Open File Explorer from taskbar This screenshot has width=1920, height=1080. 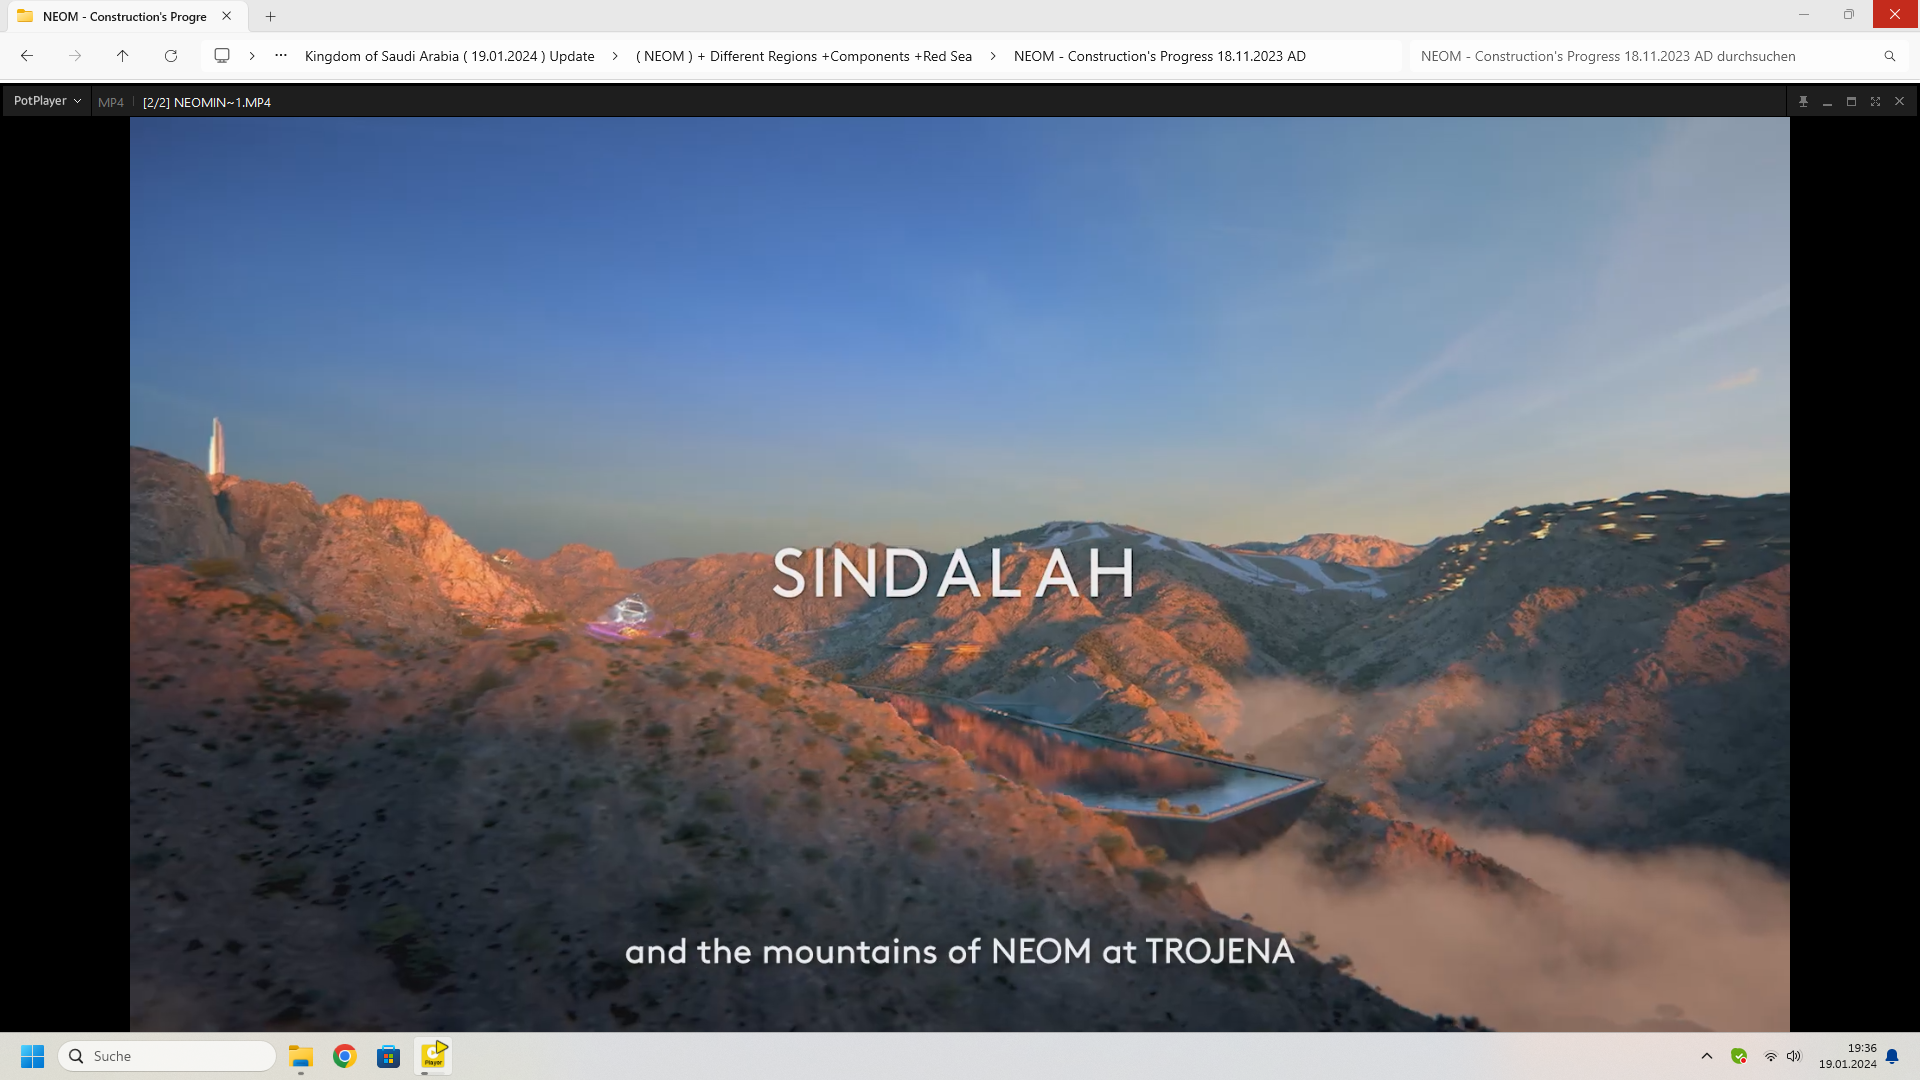click(x=301, y=1056)
